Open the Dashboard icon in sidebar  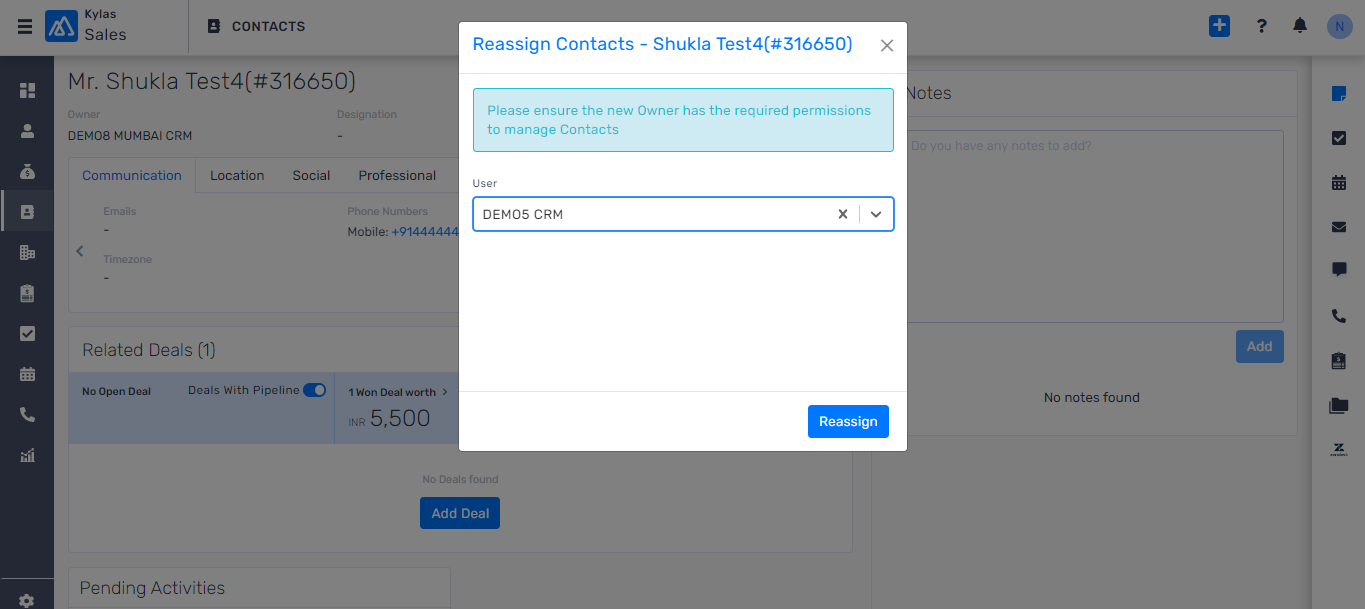coord(27,90)
